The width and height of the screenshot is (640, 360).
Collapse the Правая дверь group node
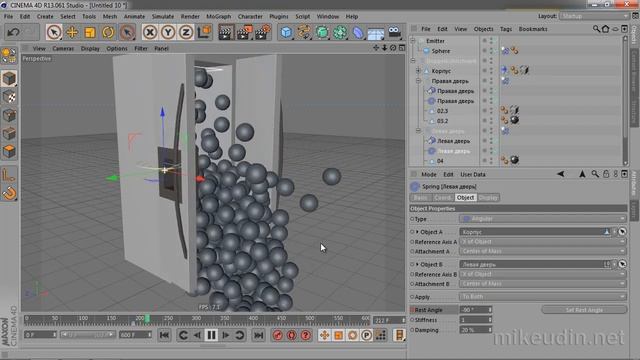418,81
